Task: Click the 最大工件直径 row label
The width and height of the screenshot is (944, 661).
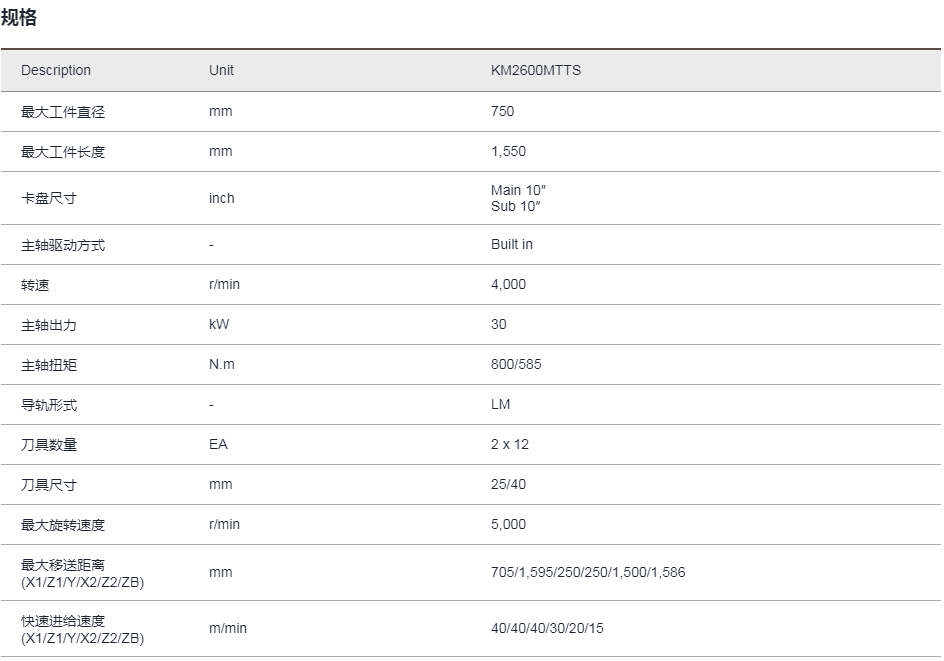Action: tap(63, 112)
